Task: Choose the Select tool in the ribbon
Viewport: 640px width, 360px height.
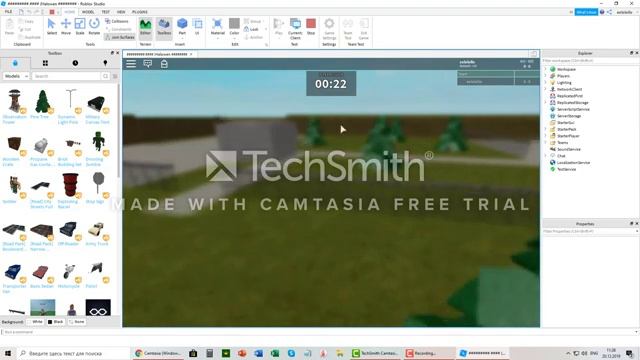Action: point(52,27)
